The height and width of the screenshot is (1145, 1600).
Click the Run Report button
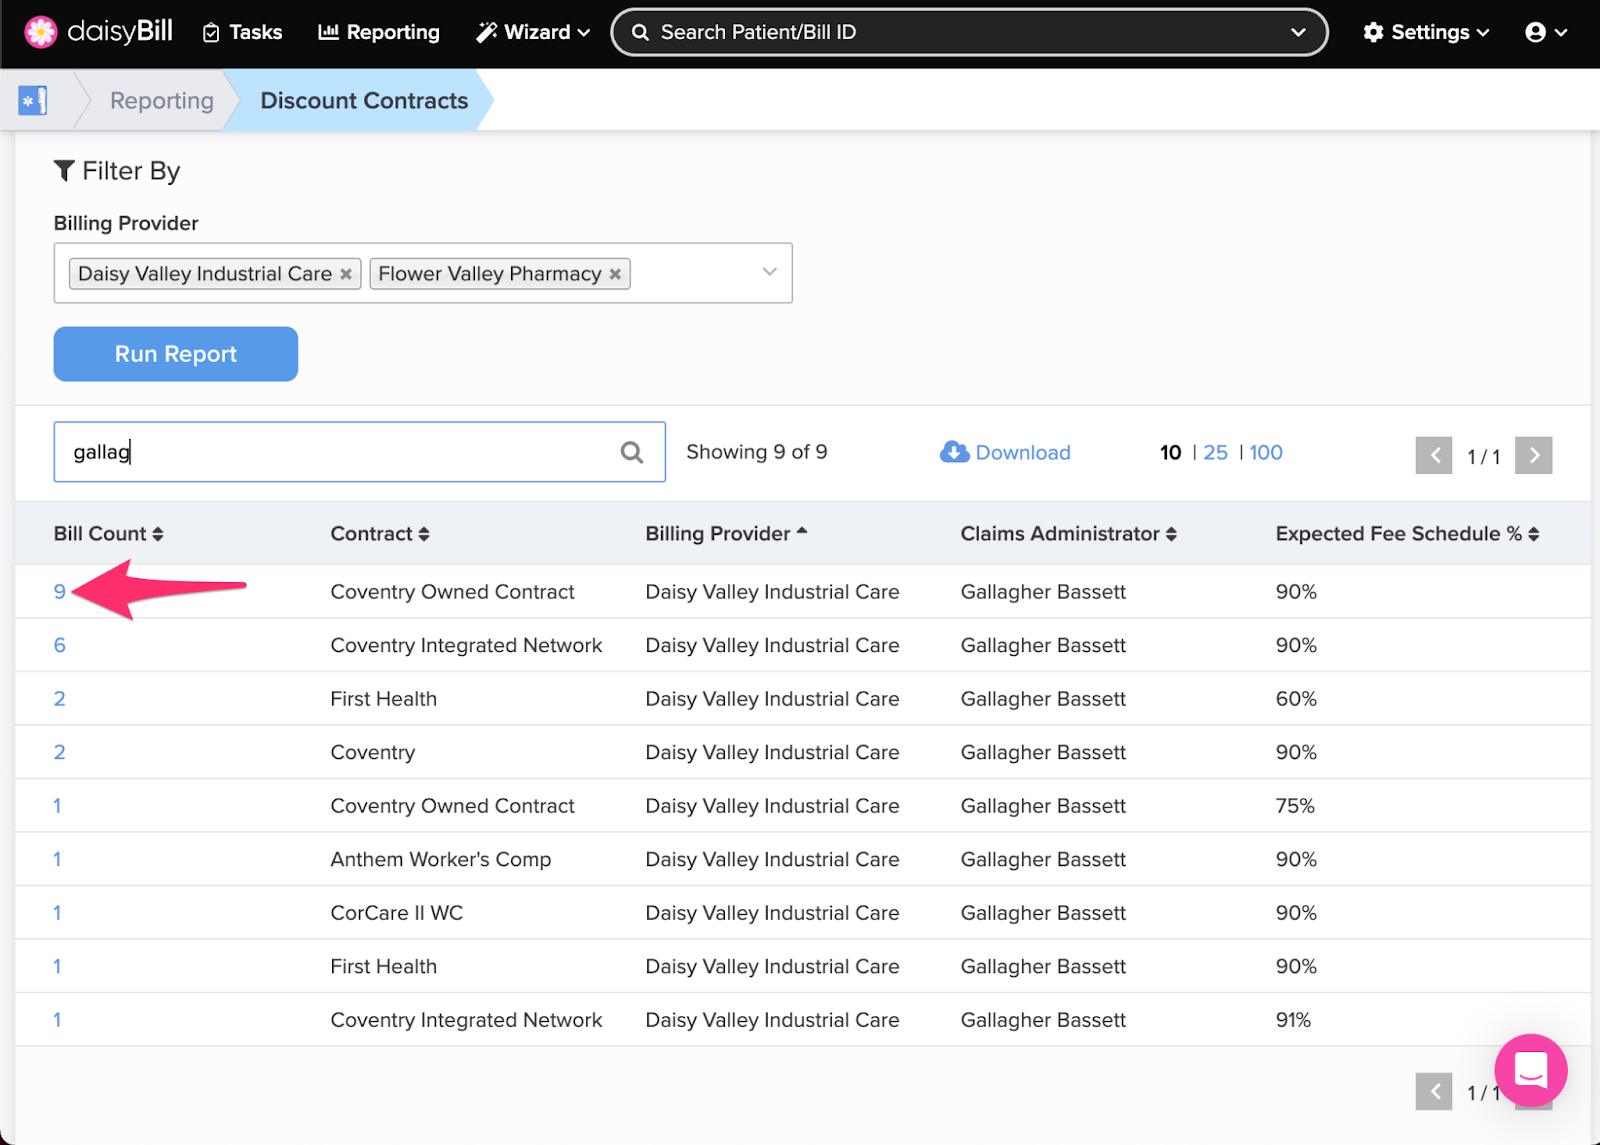click(176, 354)
